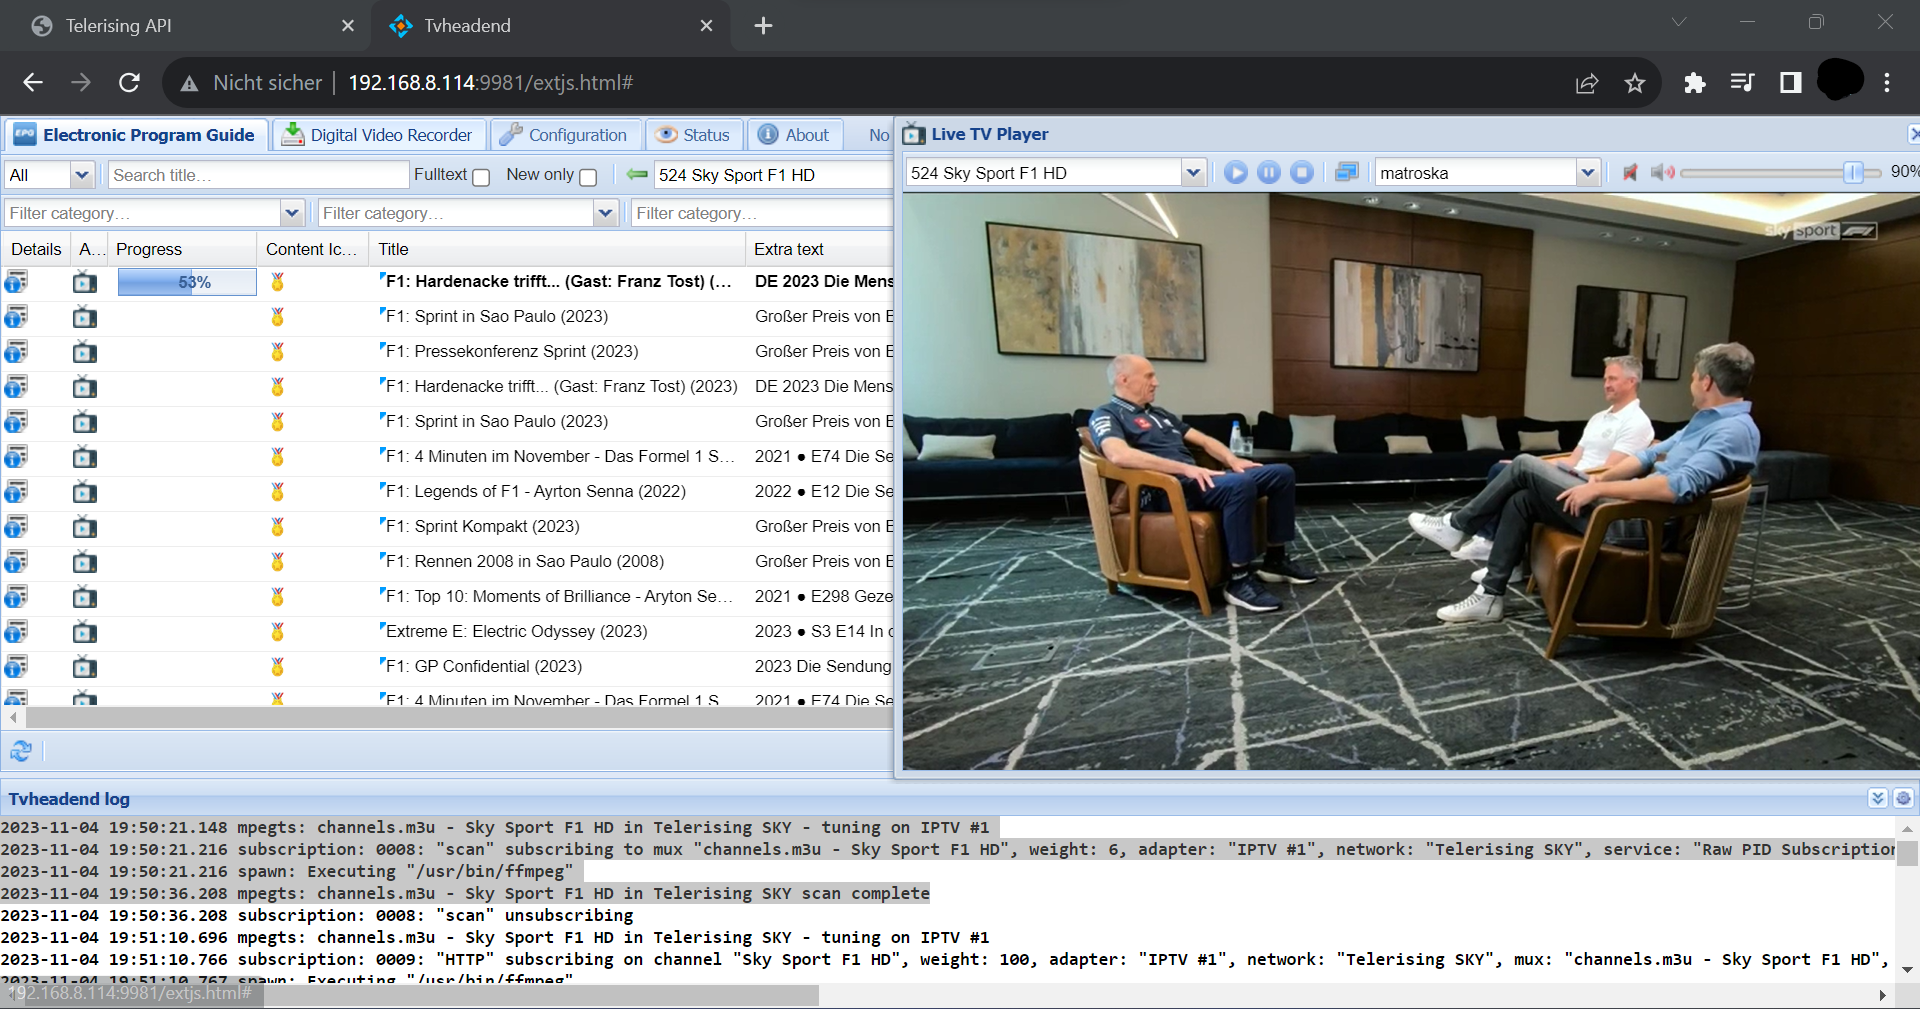
Task: Select F1: GP Confidential (2023) row
Action: point(448,667)
